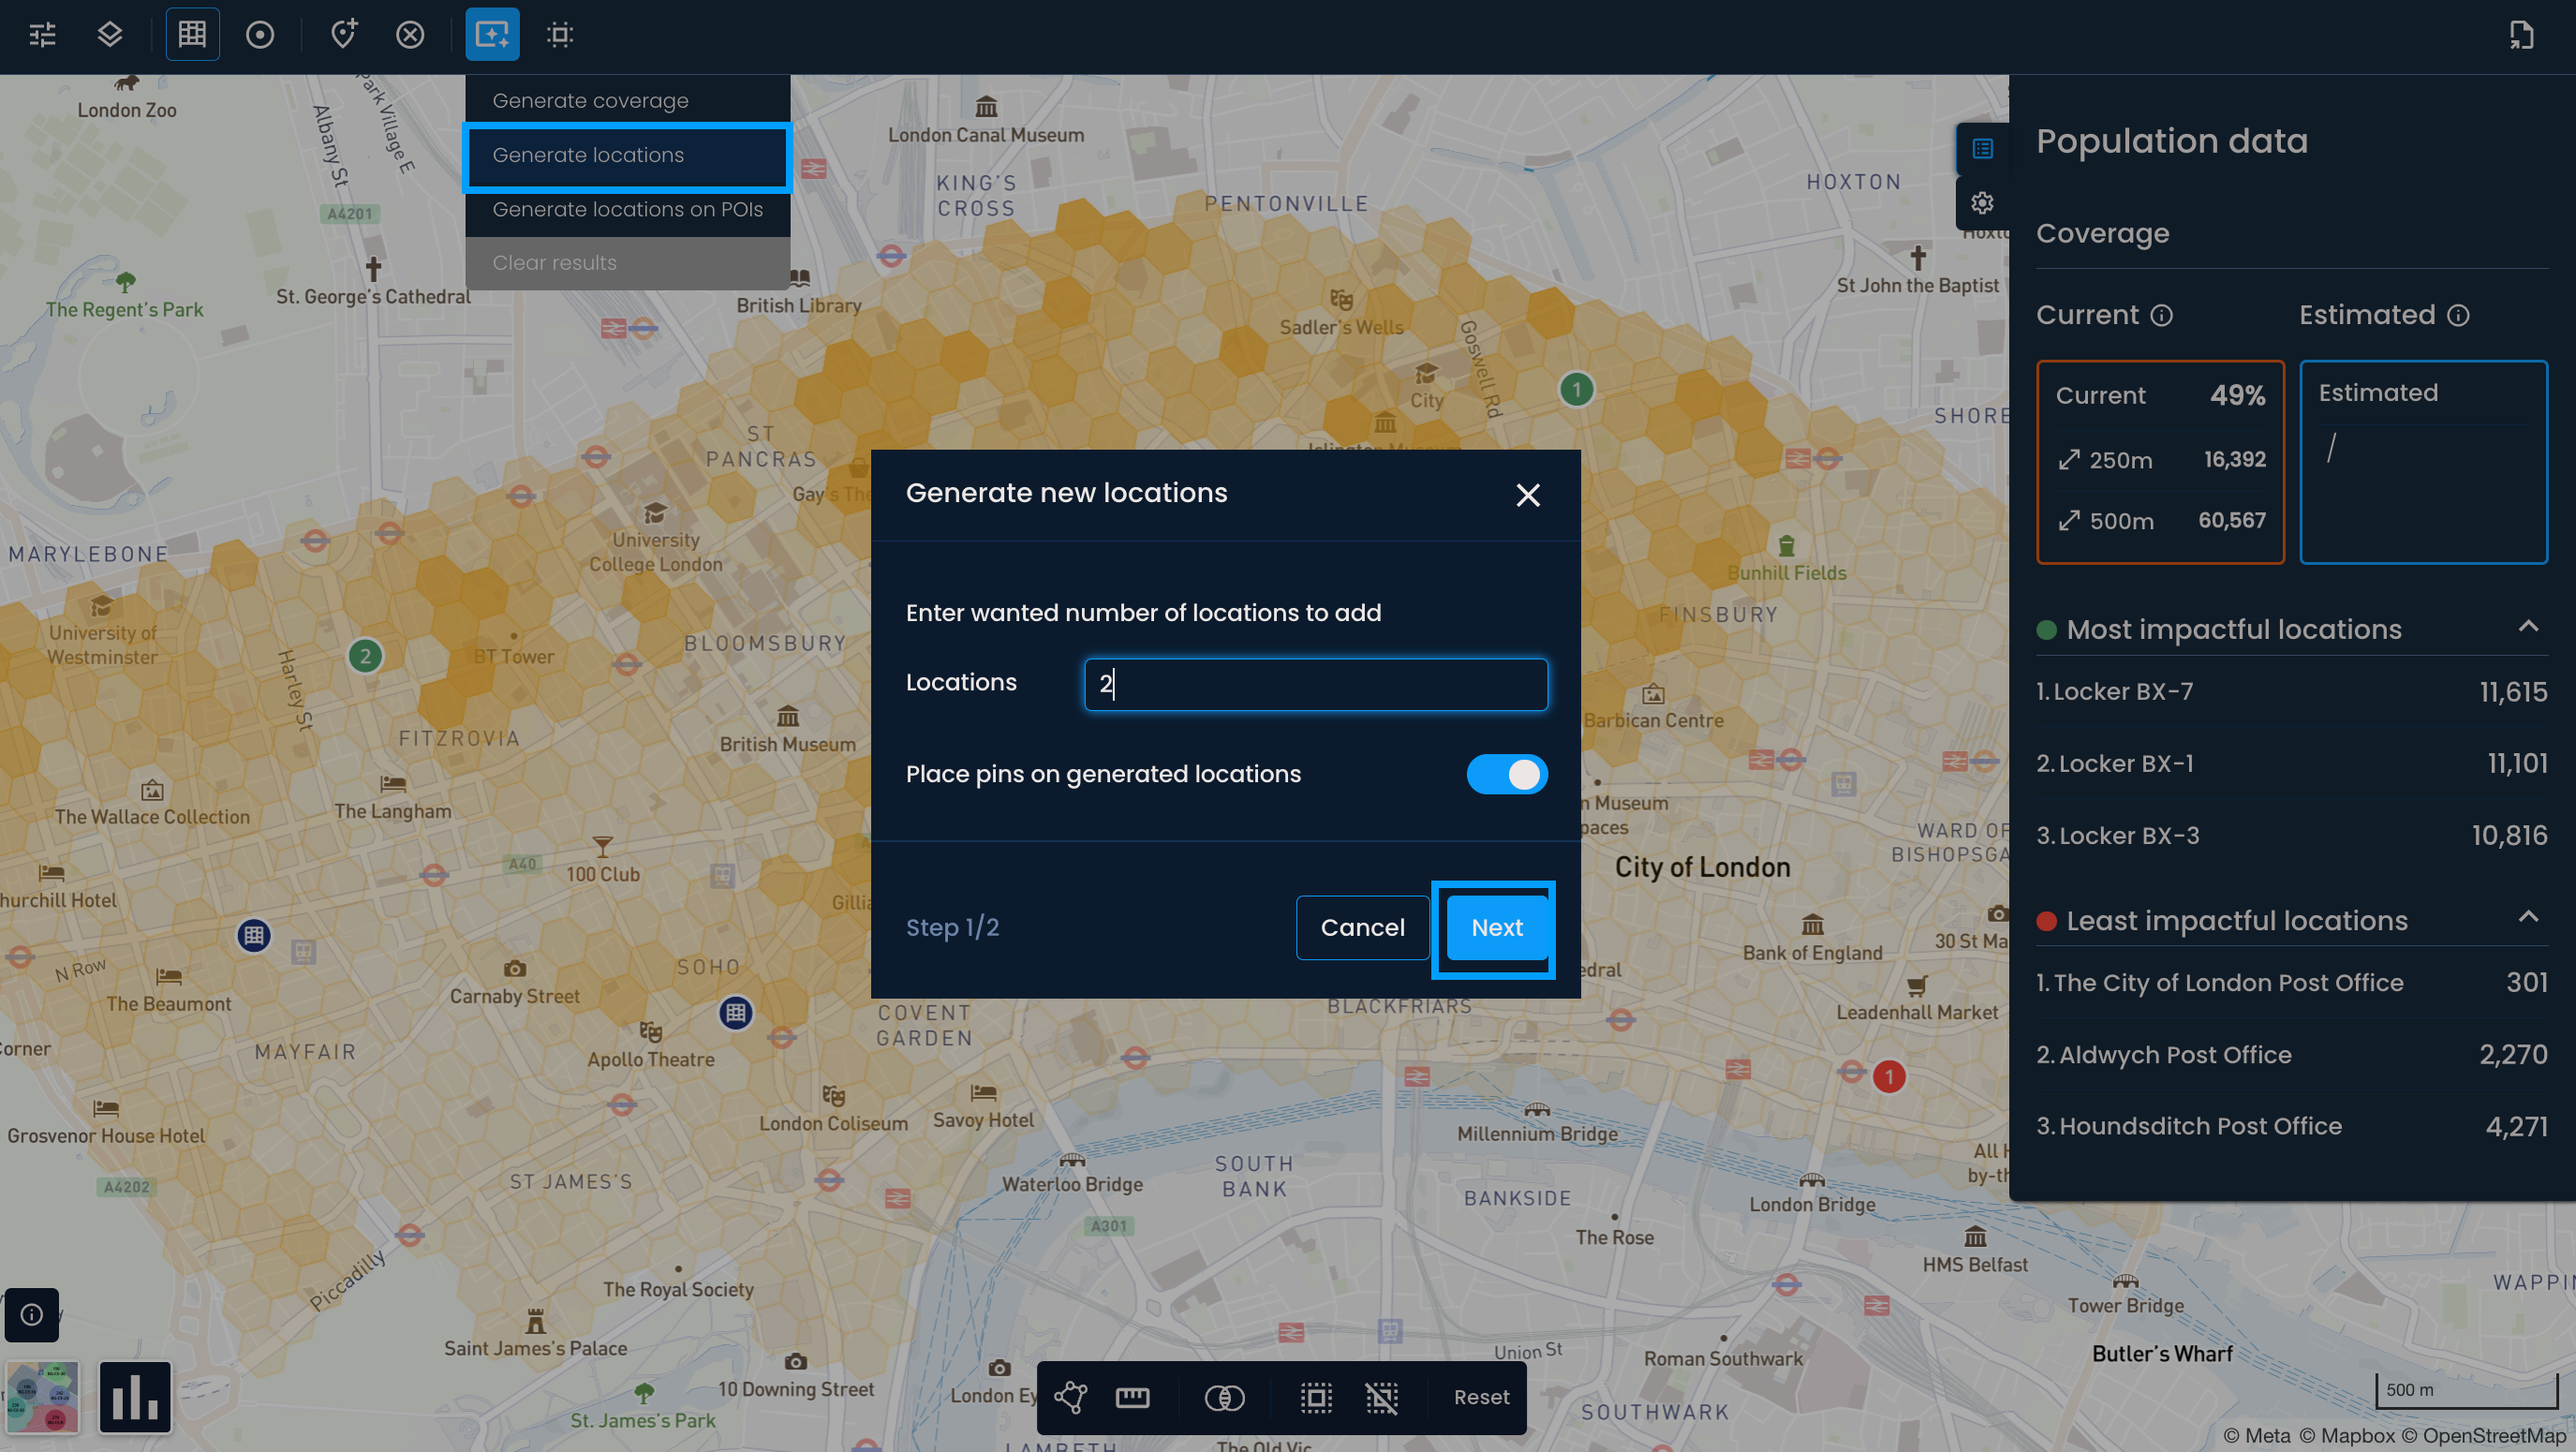This screenshot has height=1452, width=2576.
Task: Open the generate tools dropdown button
Action: click(x=492, y=35)
